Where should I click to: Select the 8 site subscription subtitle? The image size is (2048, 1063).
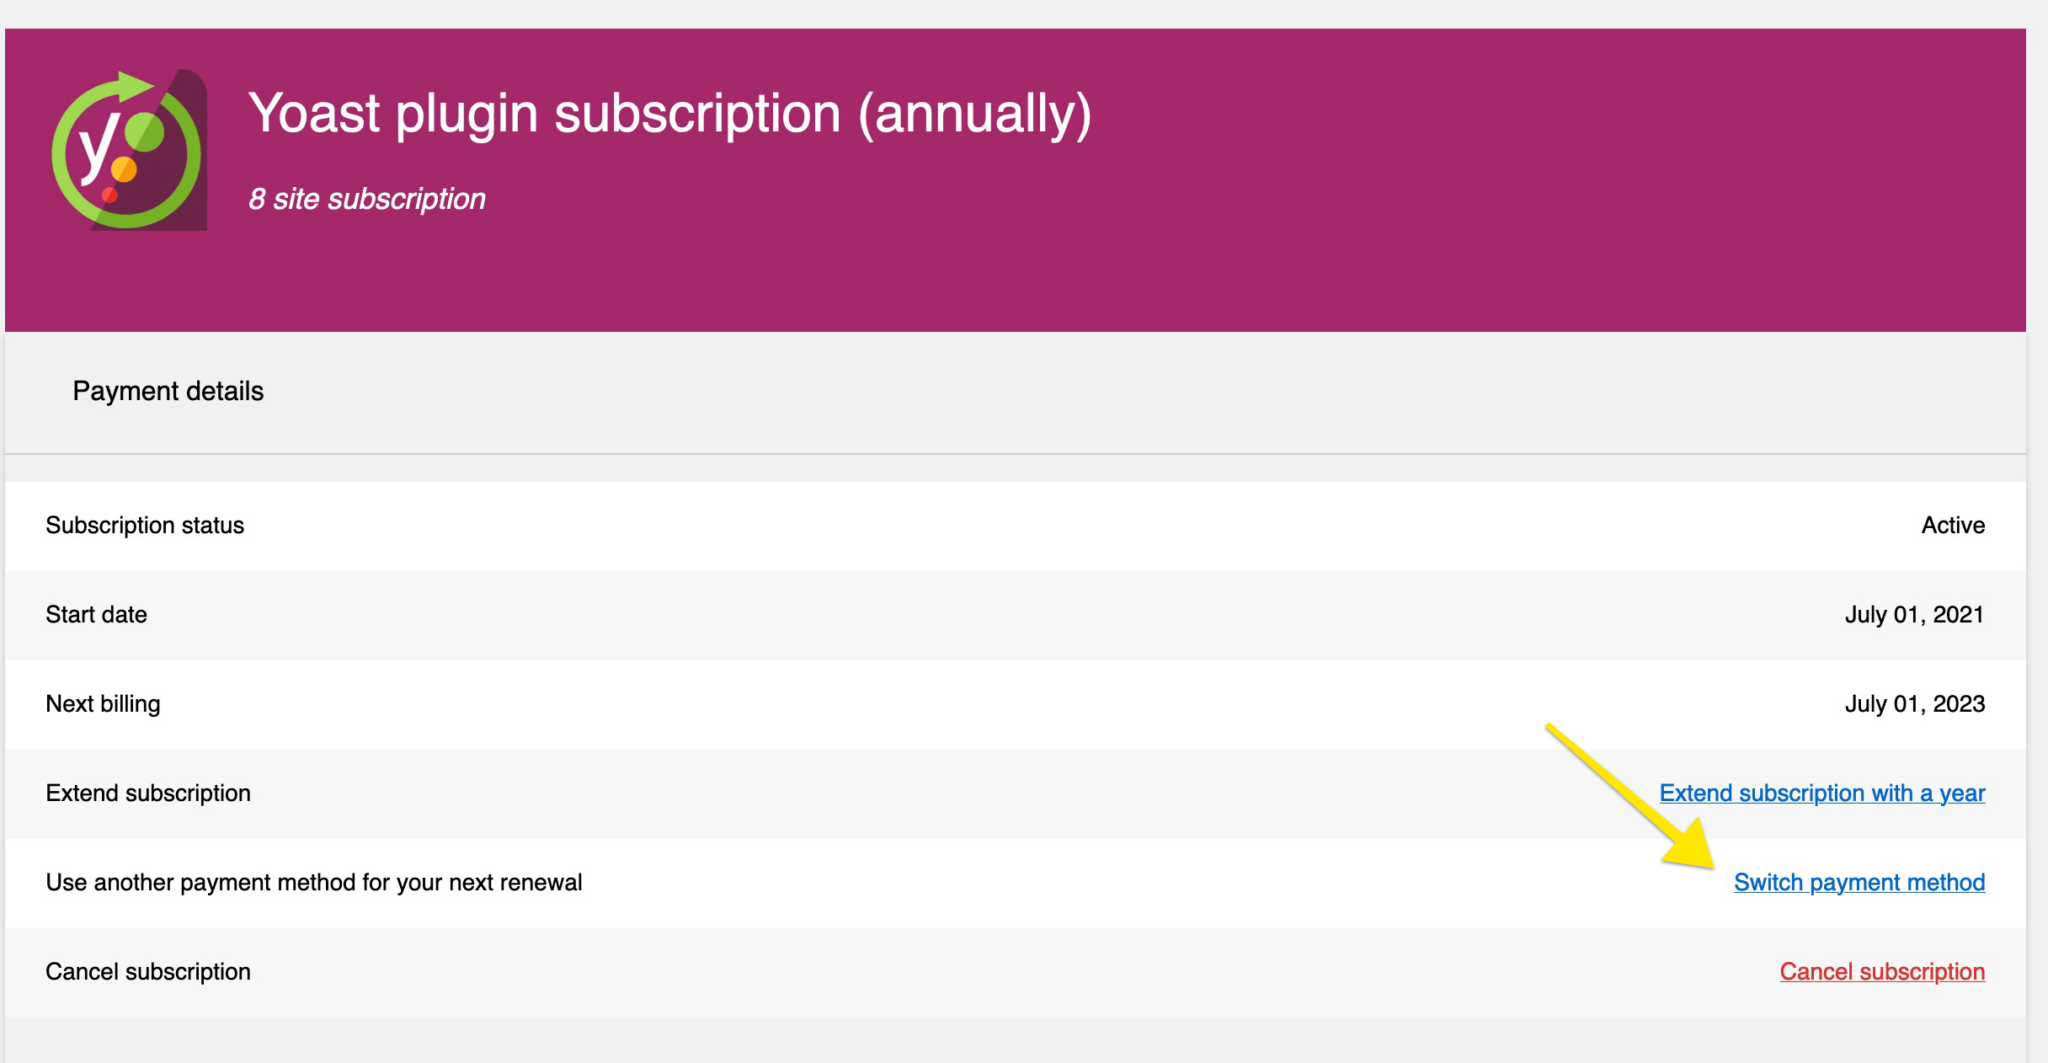[x=367, y=199]
